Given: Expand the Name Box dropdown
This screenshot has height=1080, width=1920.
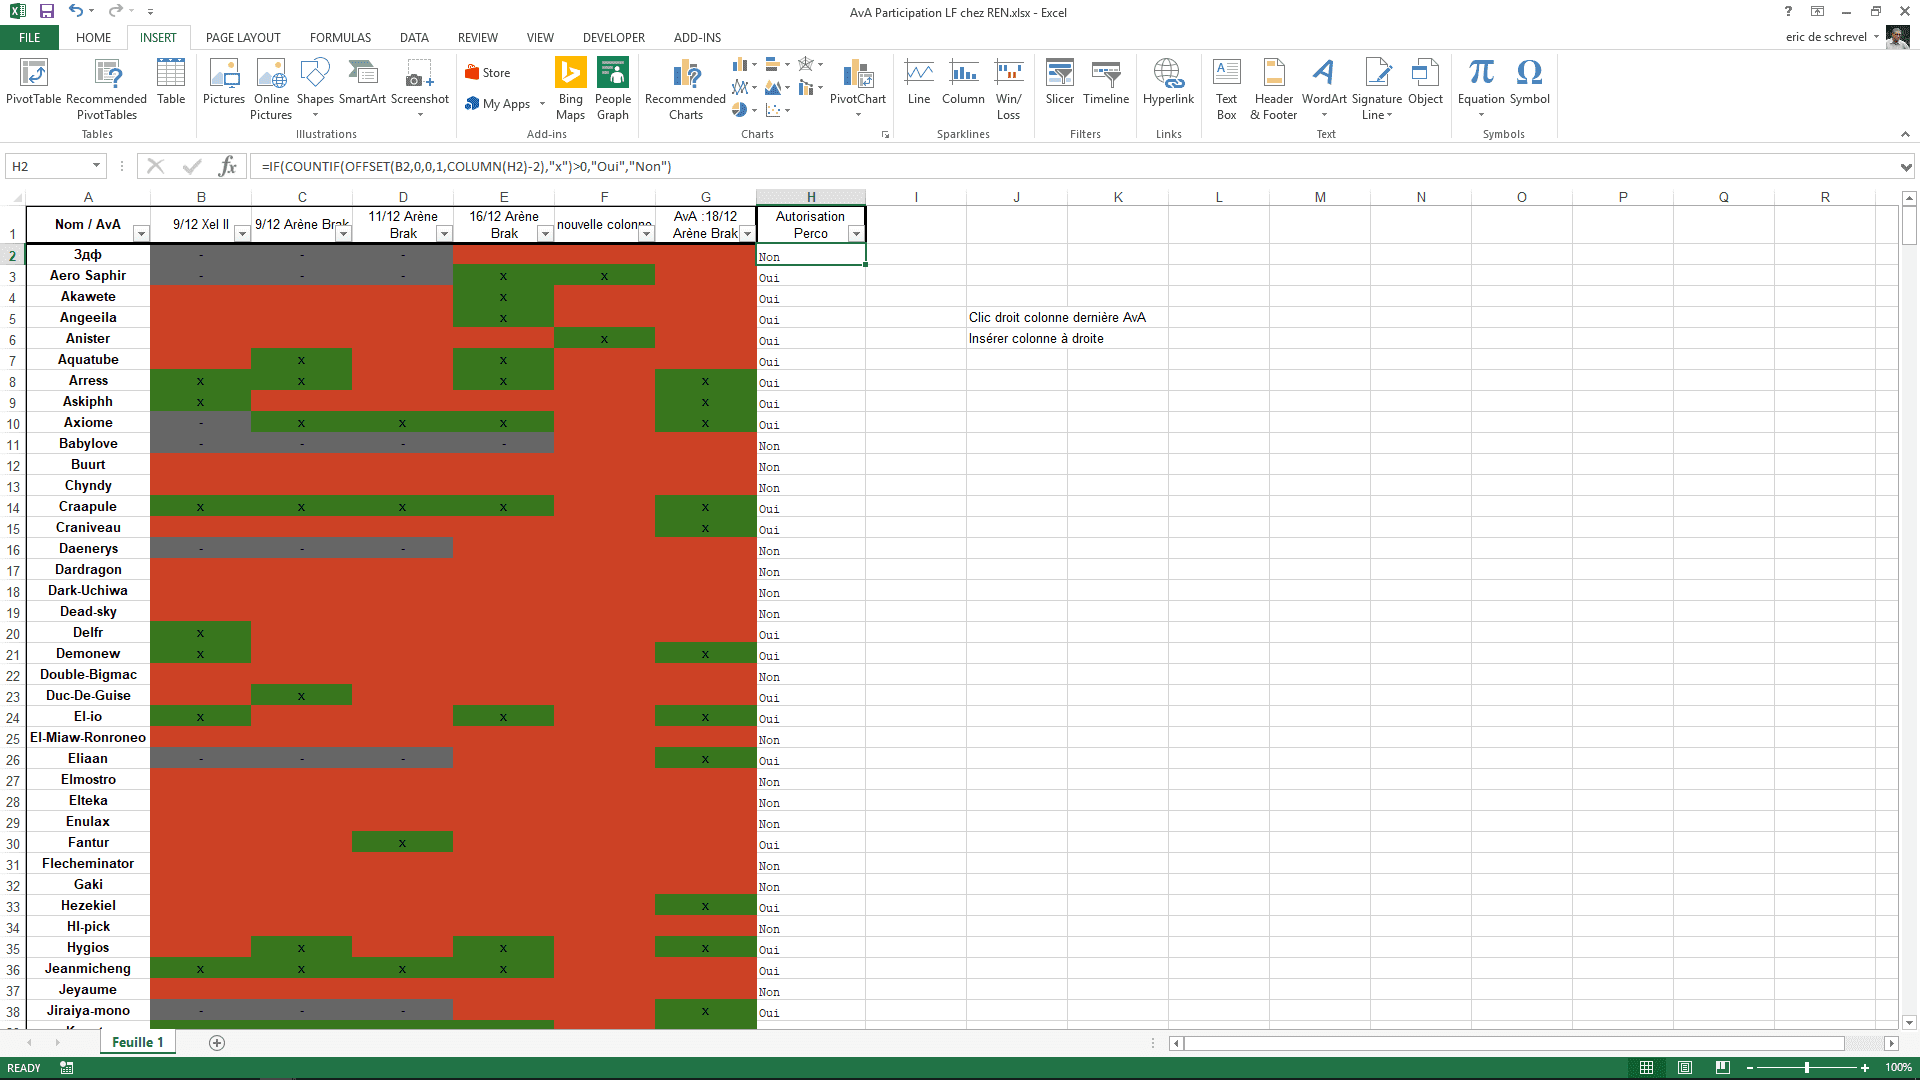Looking at the screenshot, I should (96, 166).
